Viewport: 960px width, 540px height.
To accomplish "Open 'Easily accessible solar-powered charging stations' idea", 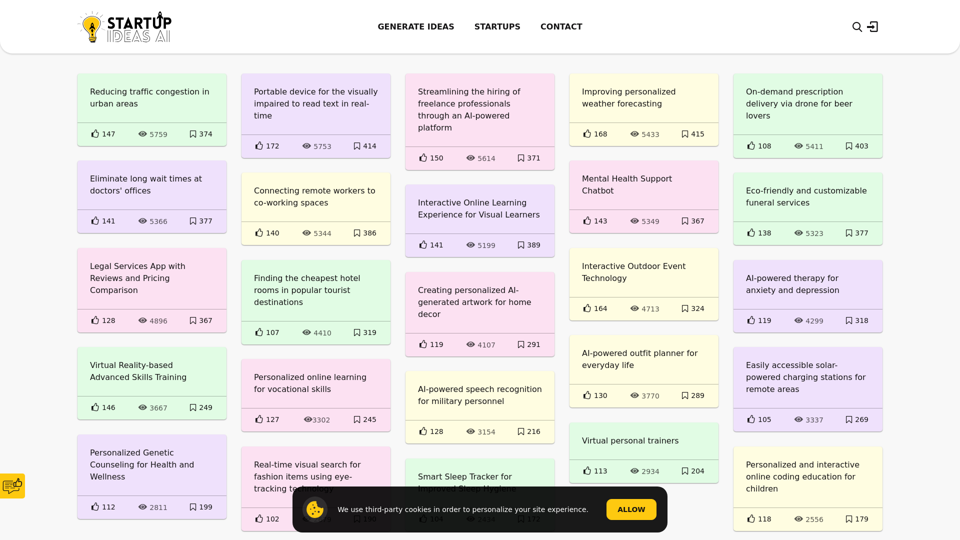I will coord(806,377).
